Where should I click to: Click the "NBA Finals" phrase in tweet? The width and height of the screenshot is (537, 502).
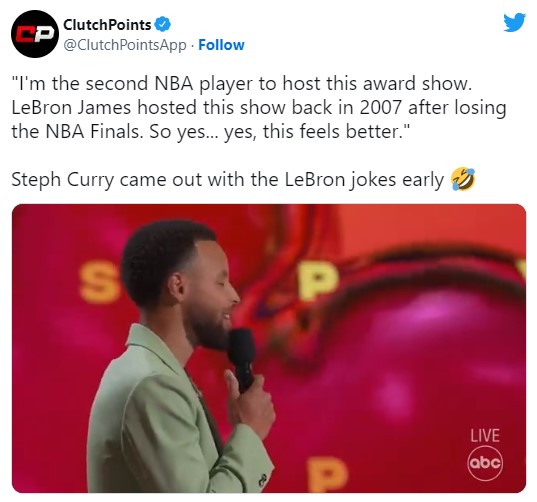[x=93, y=131]
